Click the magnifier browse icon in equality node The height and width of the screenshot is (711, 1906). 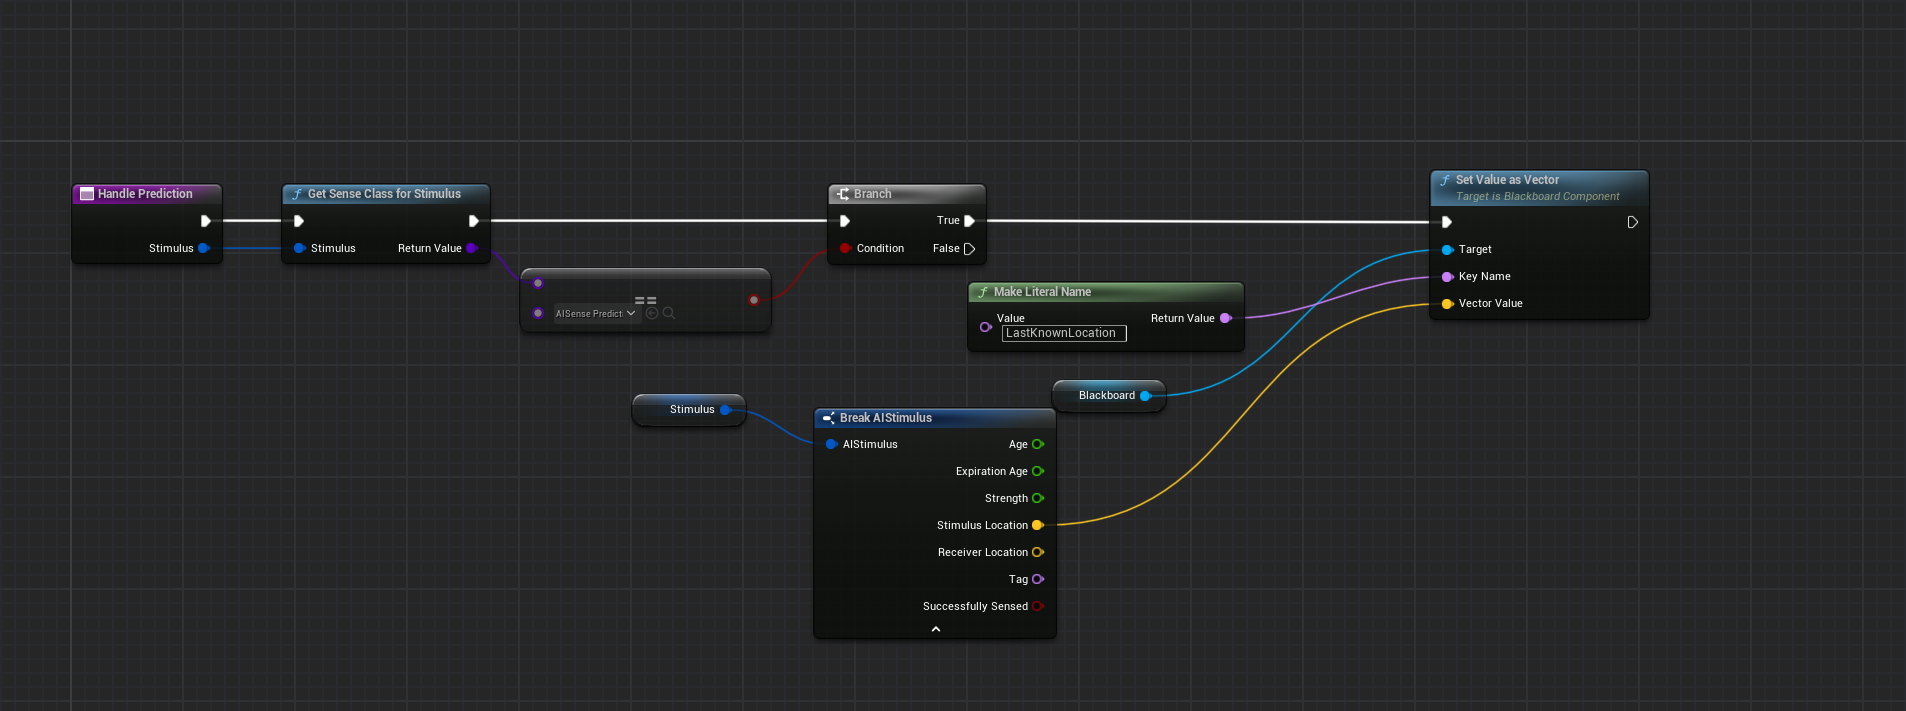click(669, 313)
